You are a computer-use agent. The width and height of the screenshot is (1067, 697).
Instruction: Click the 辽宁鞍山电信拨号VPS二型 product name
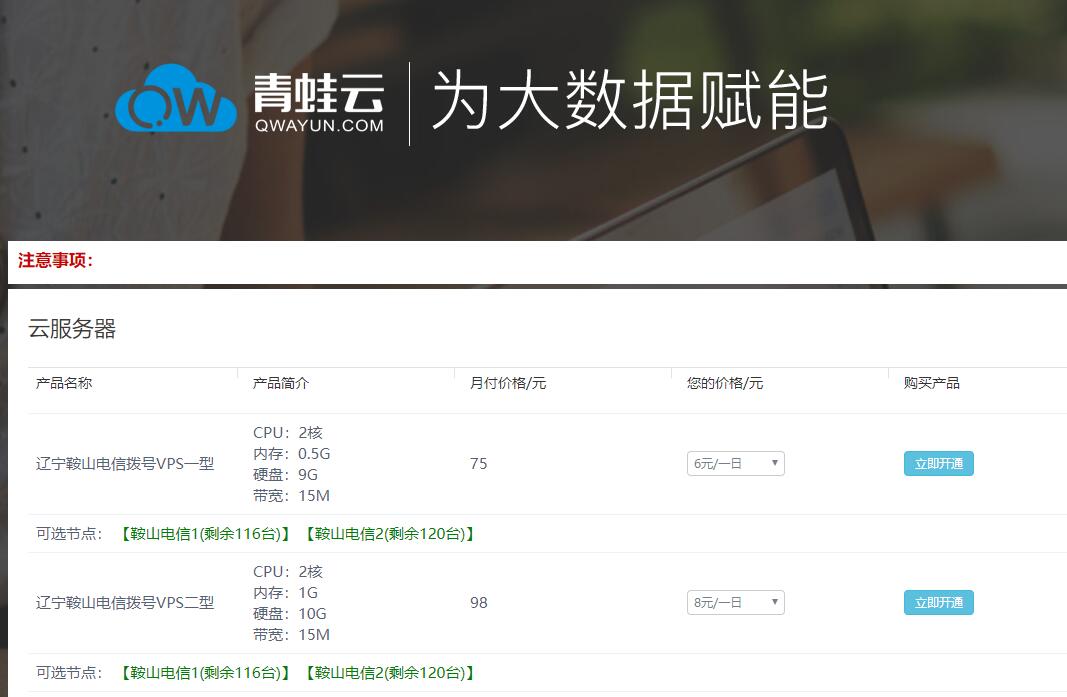123,602
